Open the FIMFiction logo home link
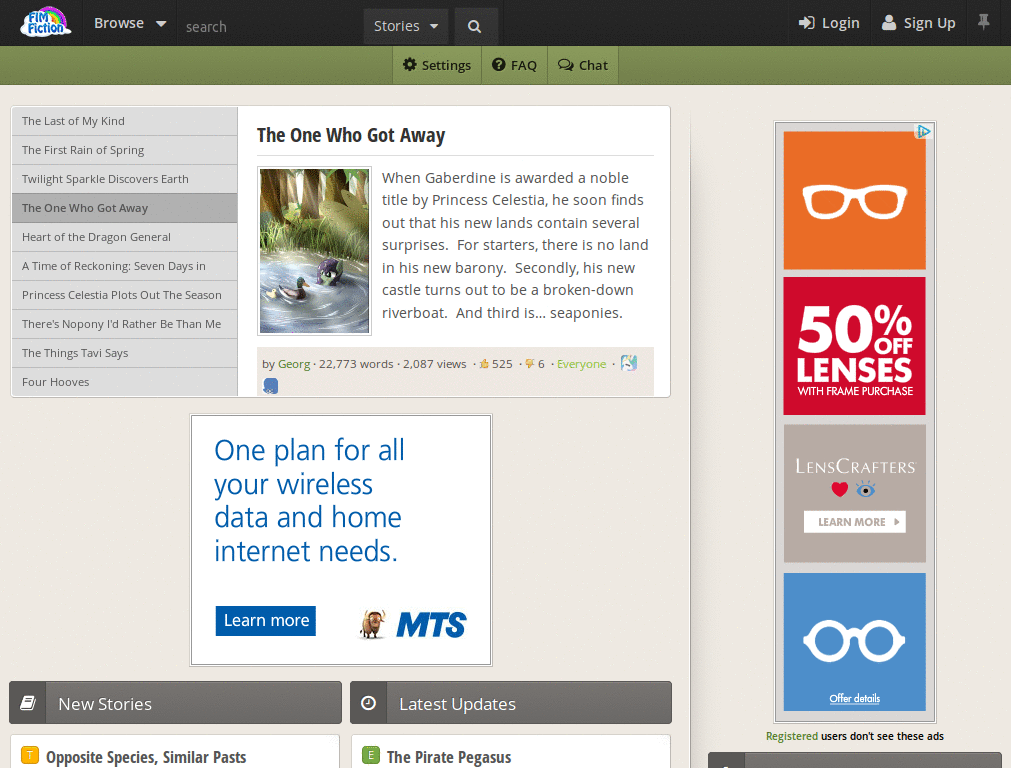Viewport: 1024px width, 768px height. tap(45, 23)
